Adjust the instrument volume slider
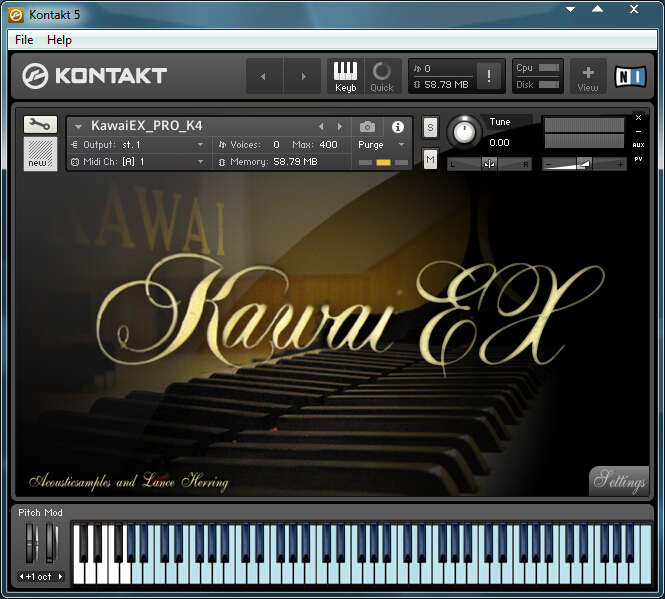 tap(584, 164)
